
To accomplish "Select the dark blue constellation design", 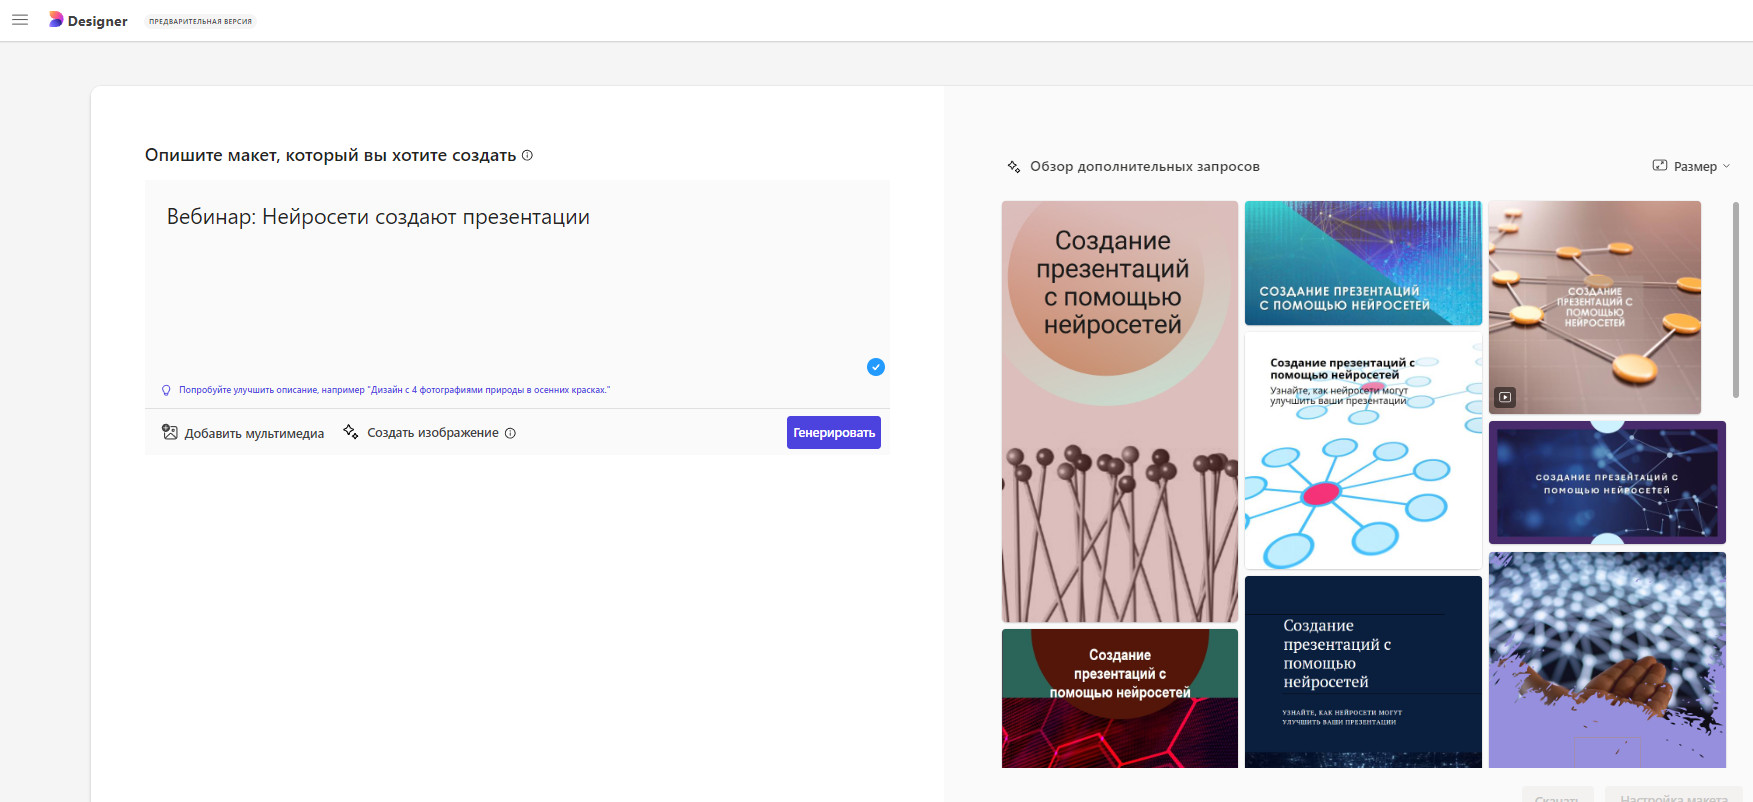I will (x=1607, y=483).
